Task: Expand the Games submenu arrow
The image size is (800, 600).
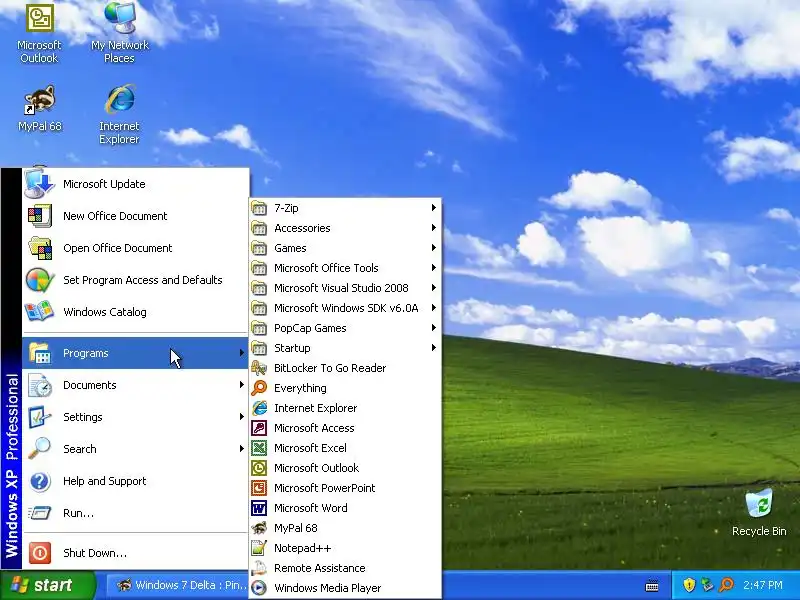Action: point(434,247)
